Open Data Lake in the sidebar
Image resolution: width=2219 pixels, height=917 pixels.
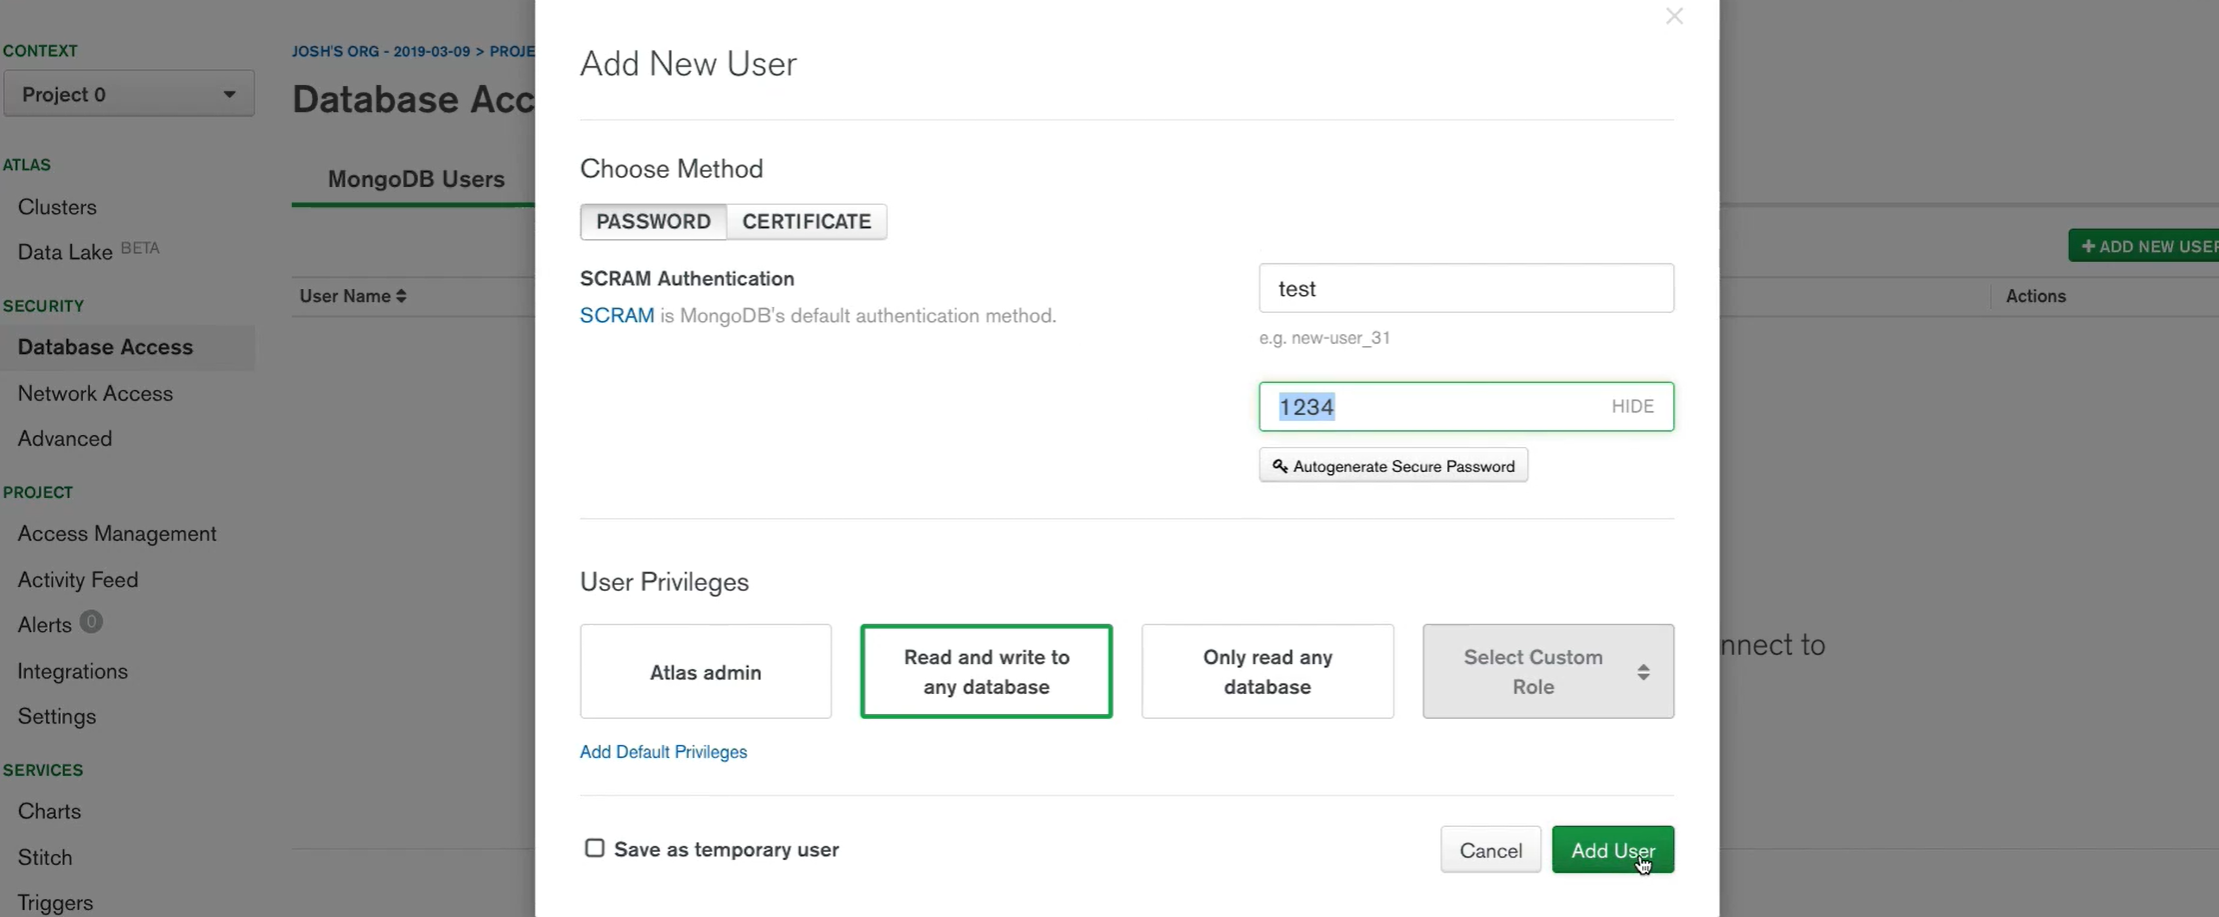[65, 252]
